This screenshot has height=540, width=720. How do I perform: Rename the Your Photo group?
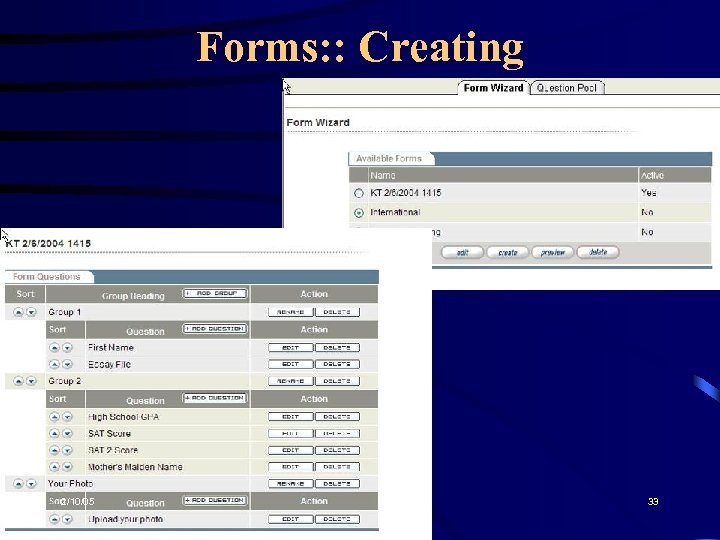(x=291, y=484)
